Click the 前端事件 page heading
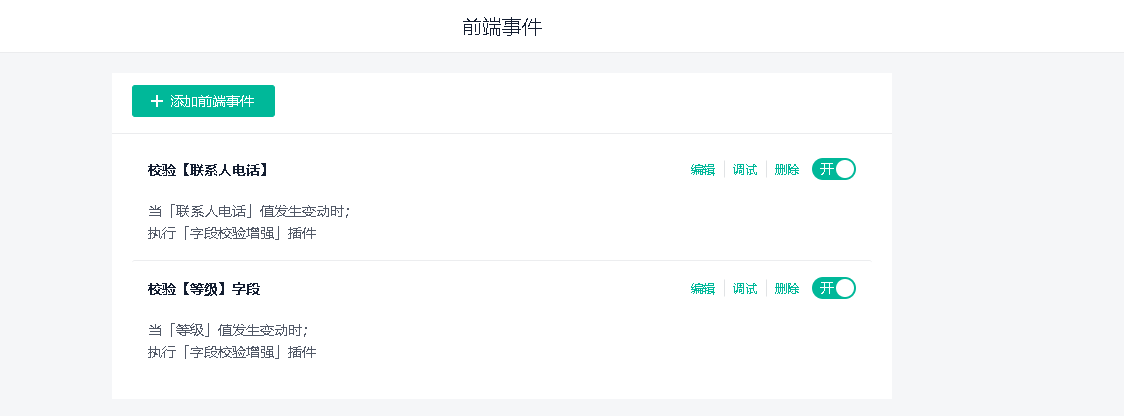1124x416 pixels. (503, 27)
